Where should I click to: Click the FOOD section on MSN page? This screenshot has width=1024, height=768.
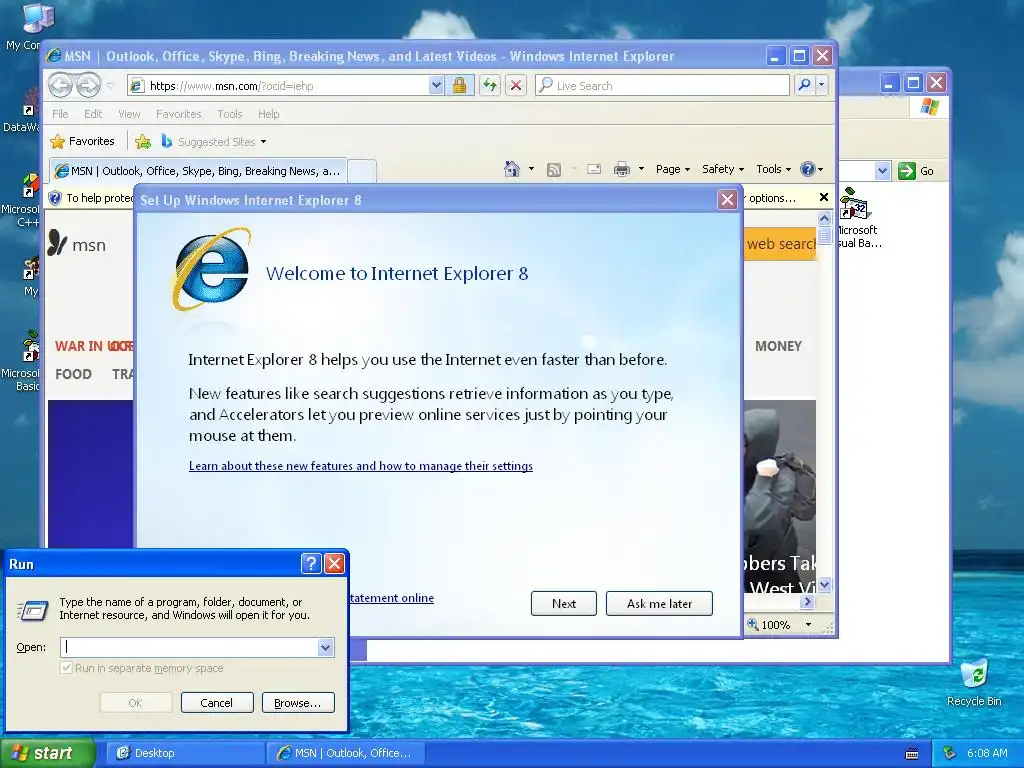[x=73, y=374]
